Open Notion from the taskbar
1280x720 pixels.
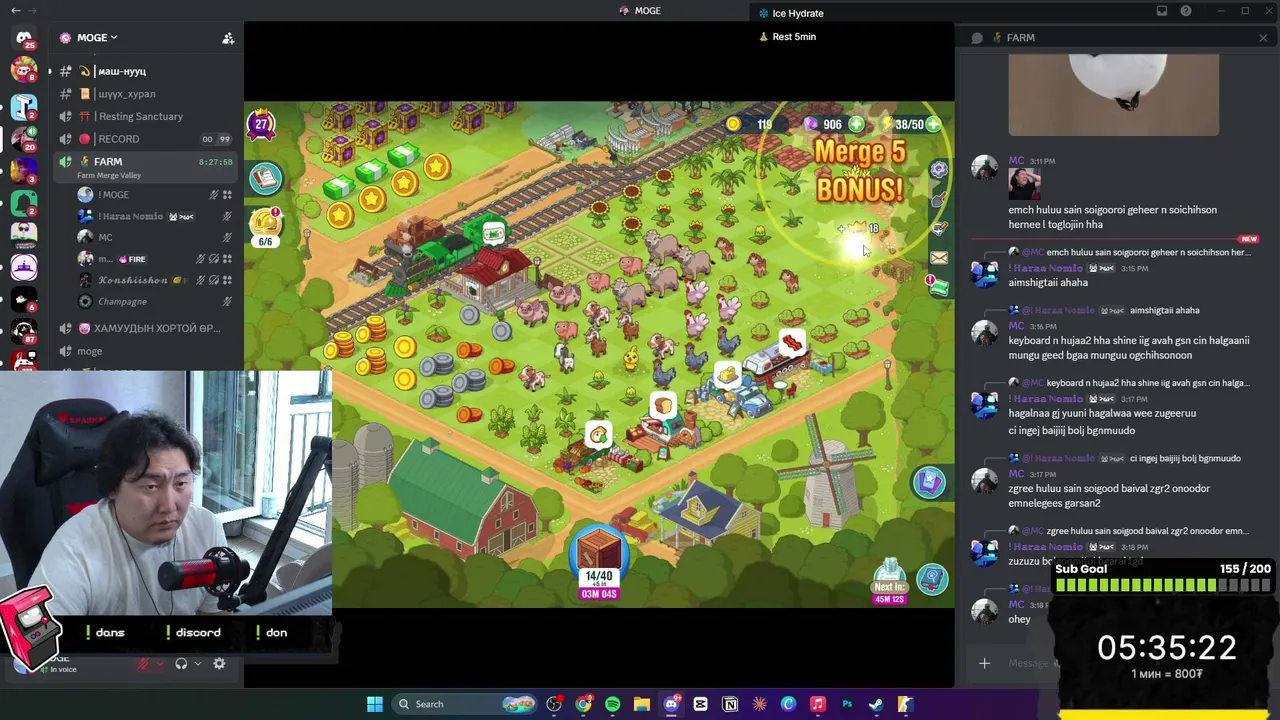click(x=730, y=704)
